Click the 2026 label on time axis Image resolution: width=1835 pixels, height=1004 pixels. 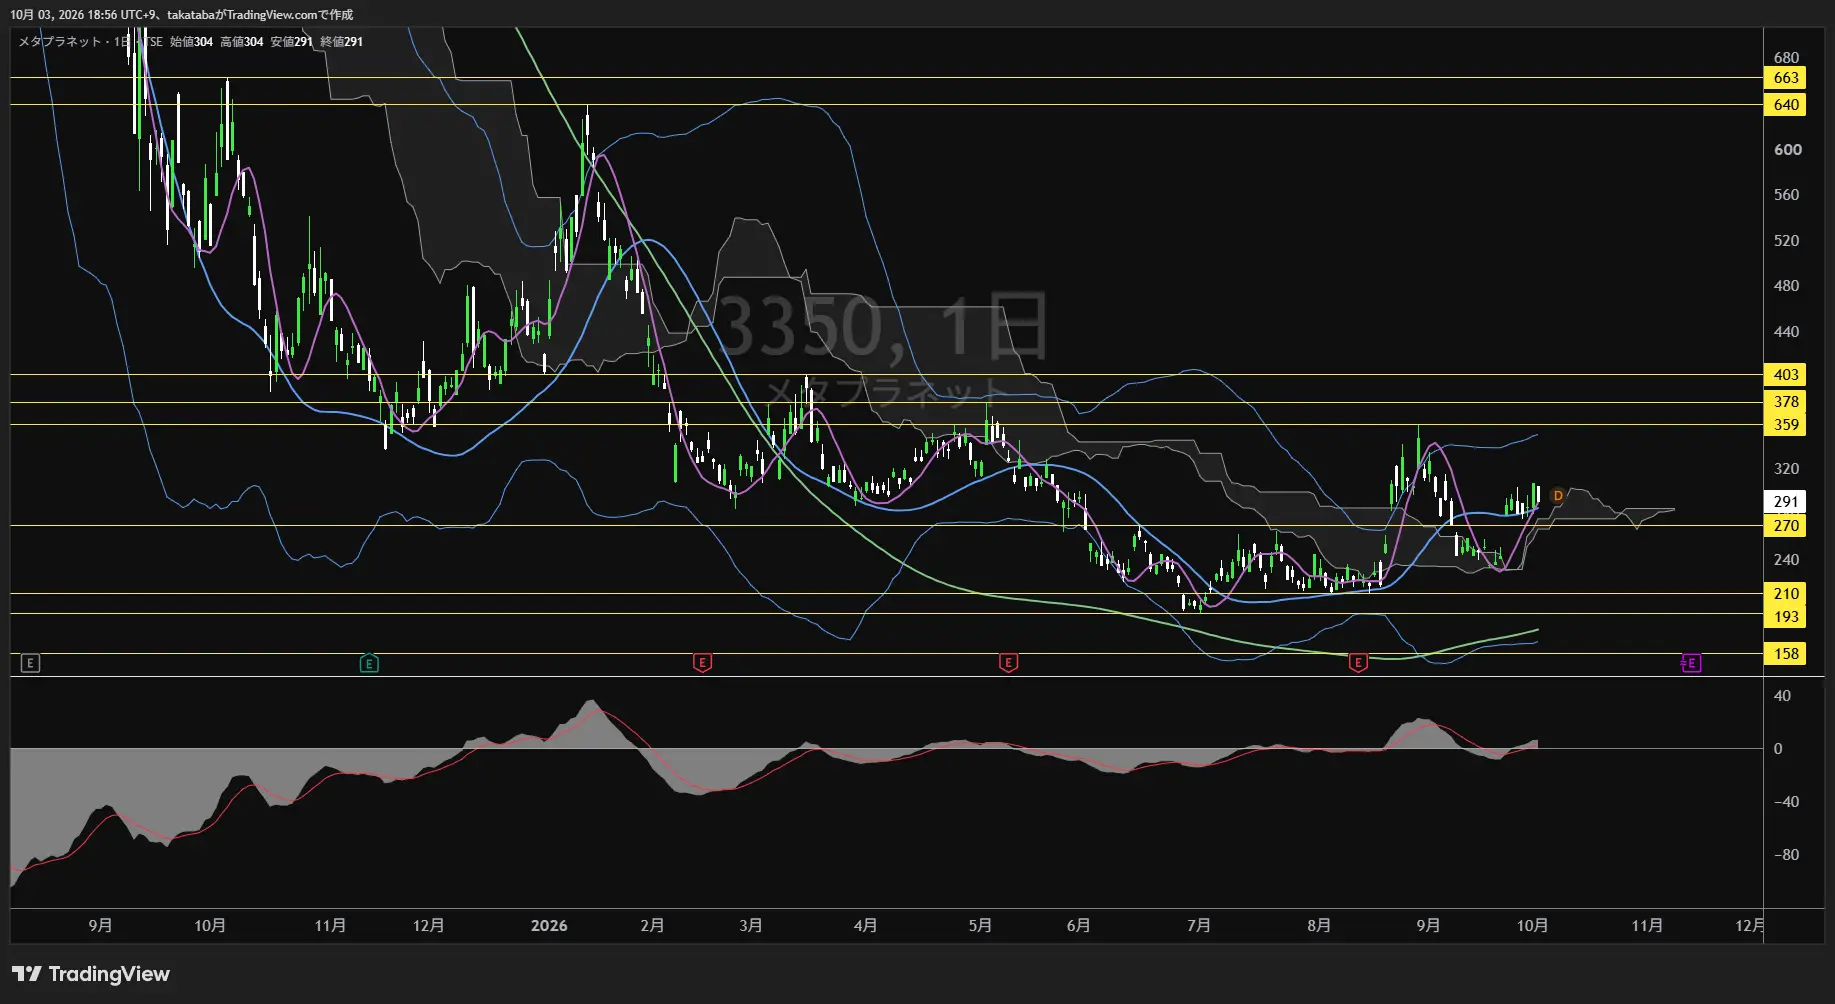pos(549,926)
